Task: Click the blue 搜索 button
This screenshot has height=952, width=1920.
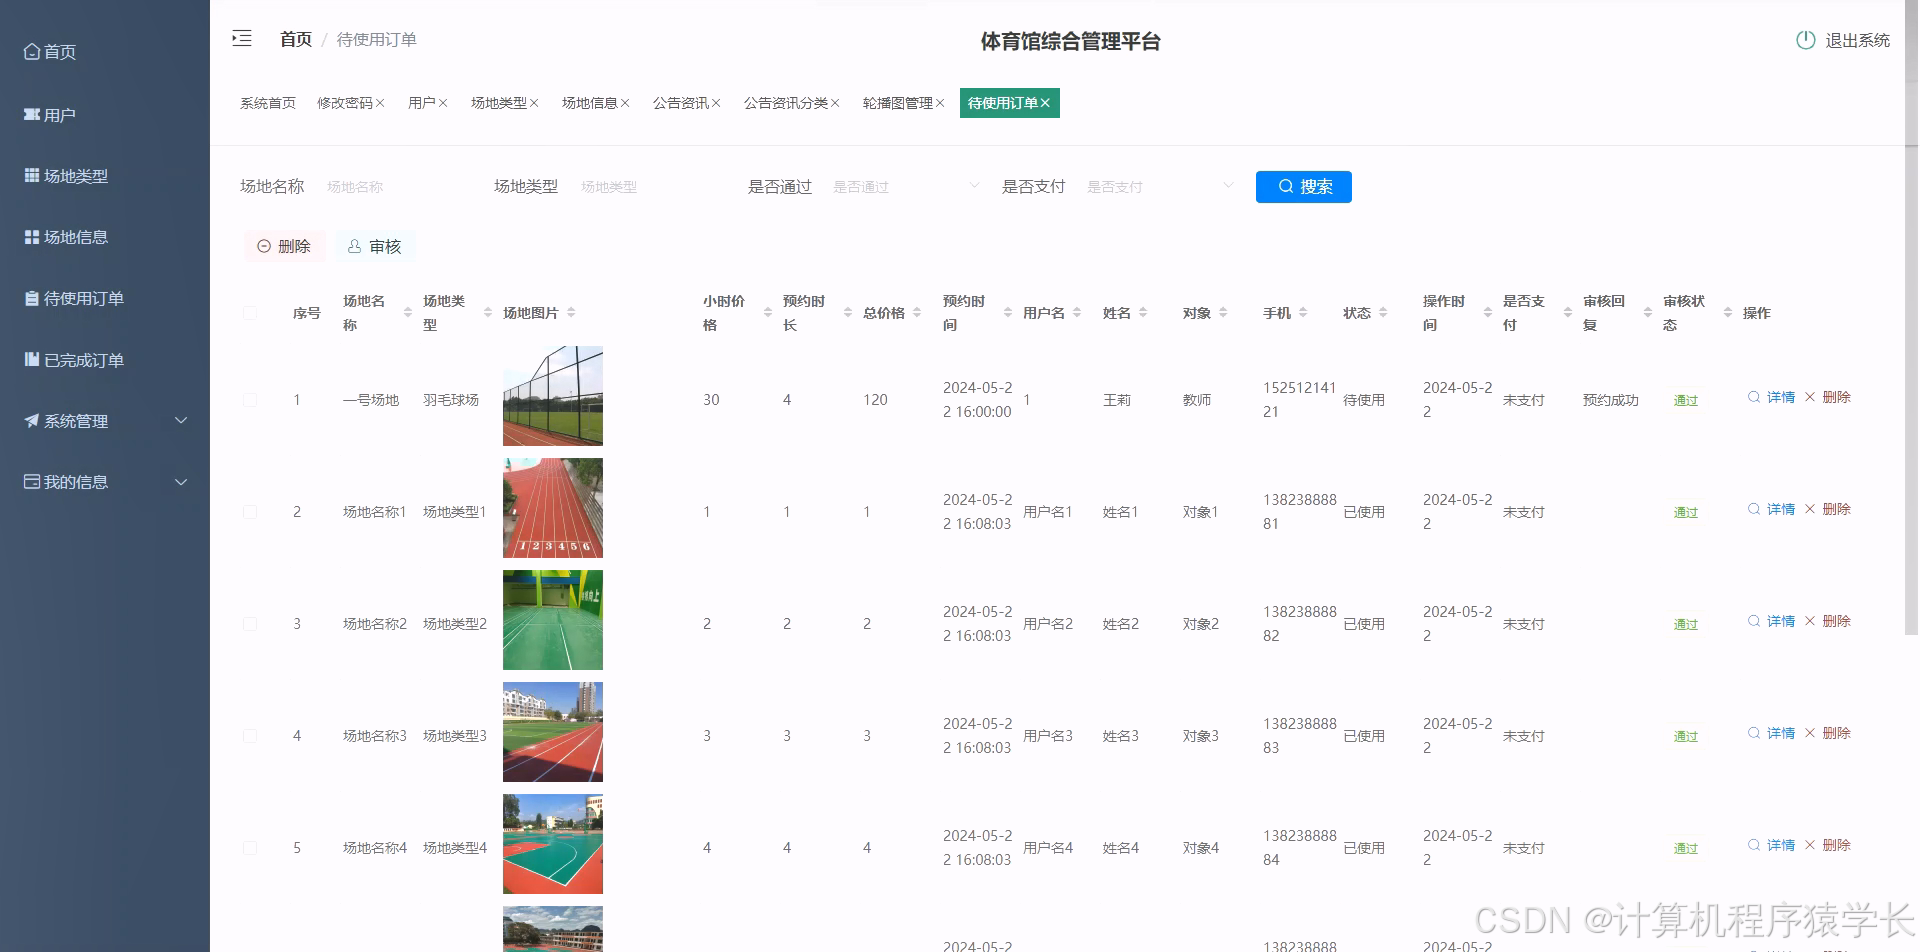Action: pos(1304,187)
